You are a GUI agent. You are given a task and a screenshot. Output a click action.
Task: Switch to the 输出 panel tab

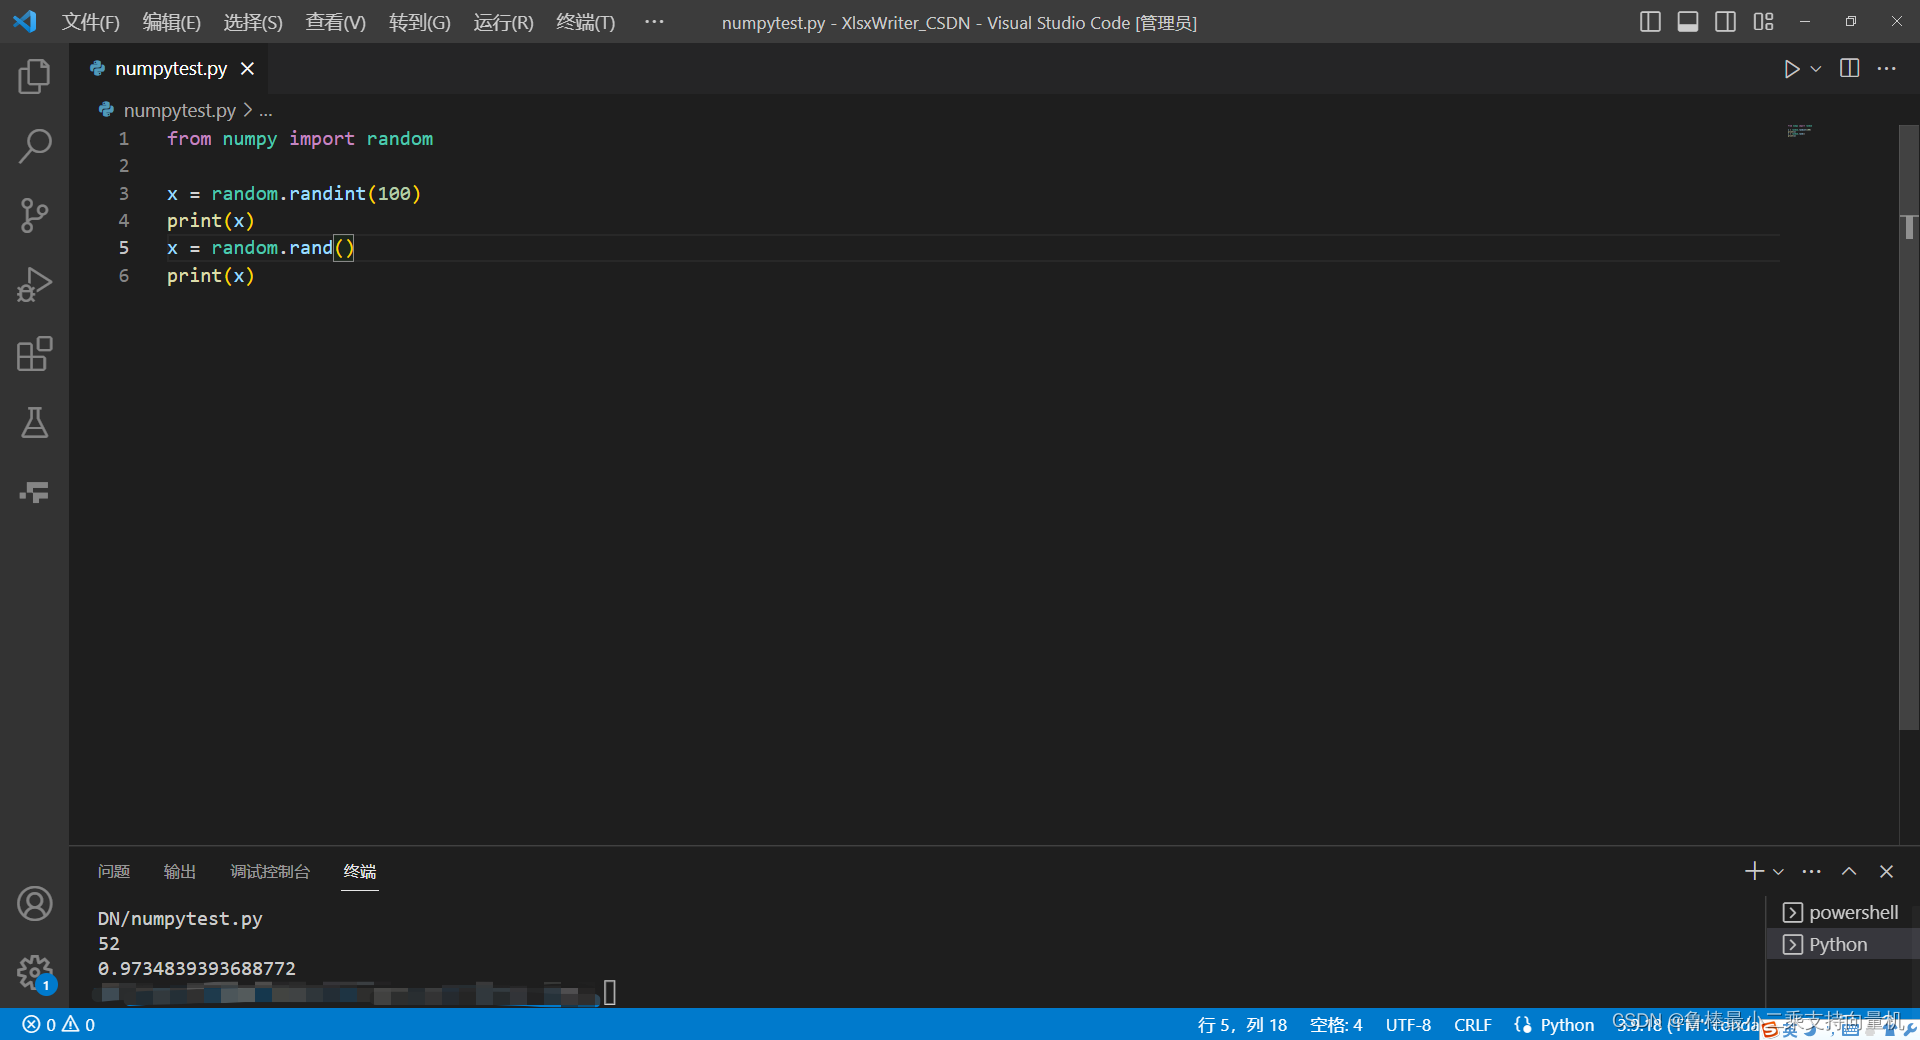click(x=180, y=872)
